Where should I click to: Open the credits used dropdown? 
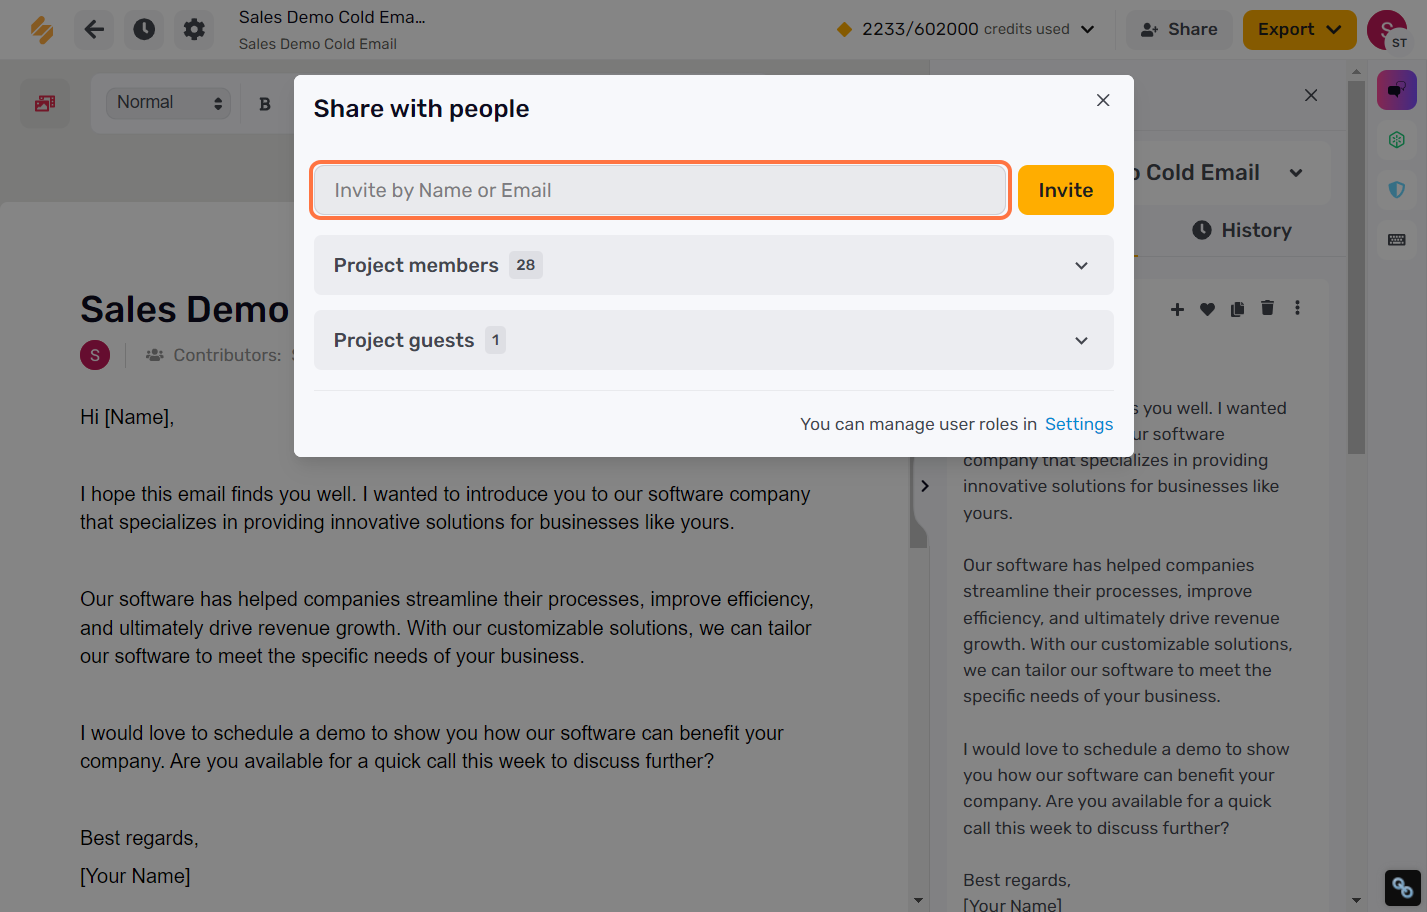[965, 30]
